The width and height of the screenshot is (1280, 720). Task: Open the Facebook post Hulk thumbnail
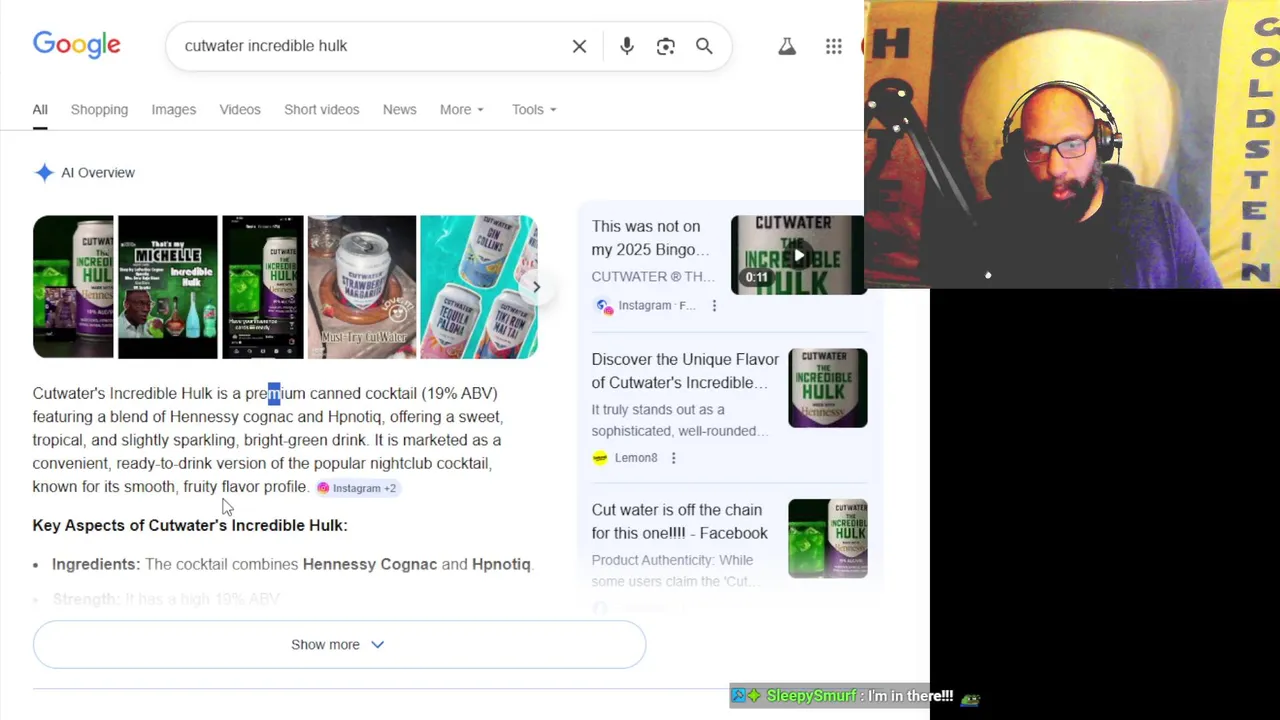pos(828,538)
